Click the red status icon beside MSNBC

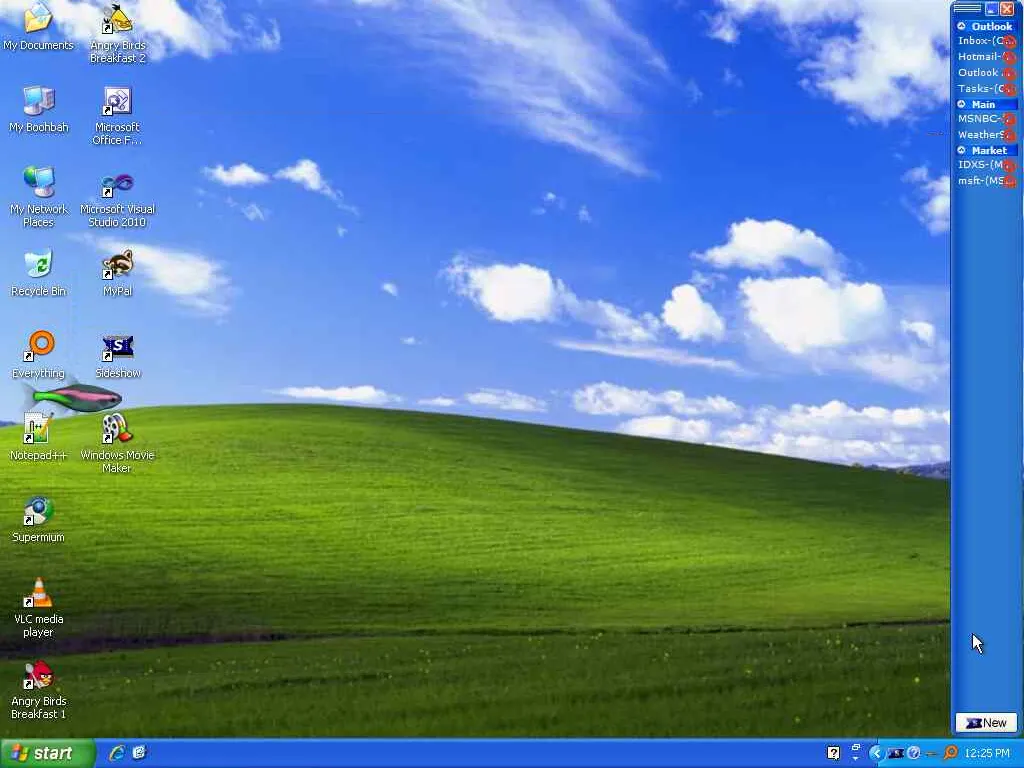click(x=1010, y=120)
